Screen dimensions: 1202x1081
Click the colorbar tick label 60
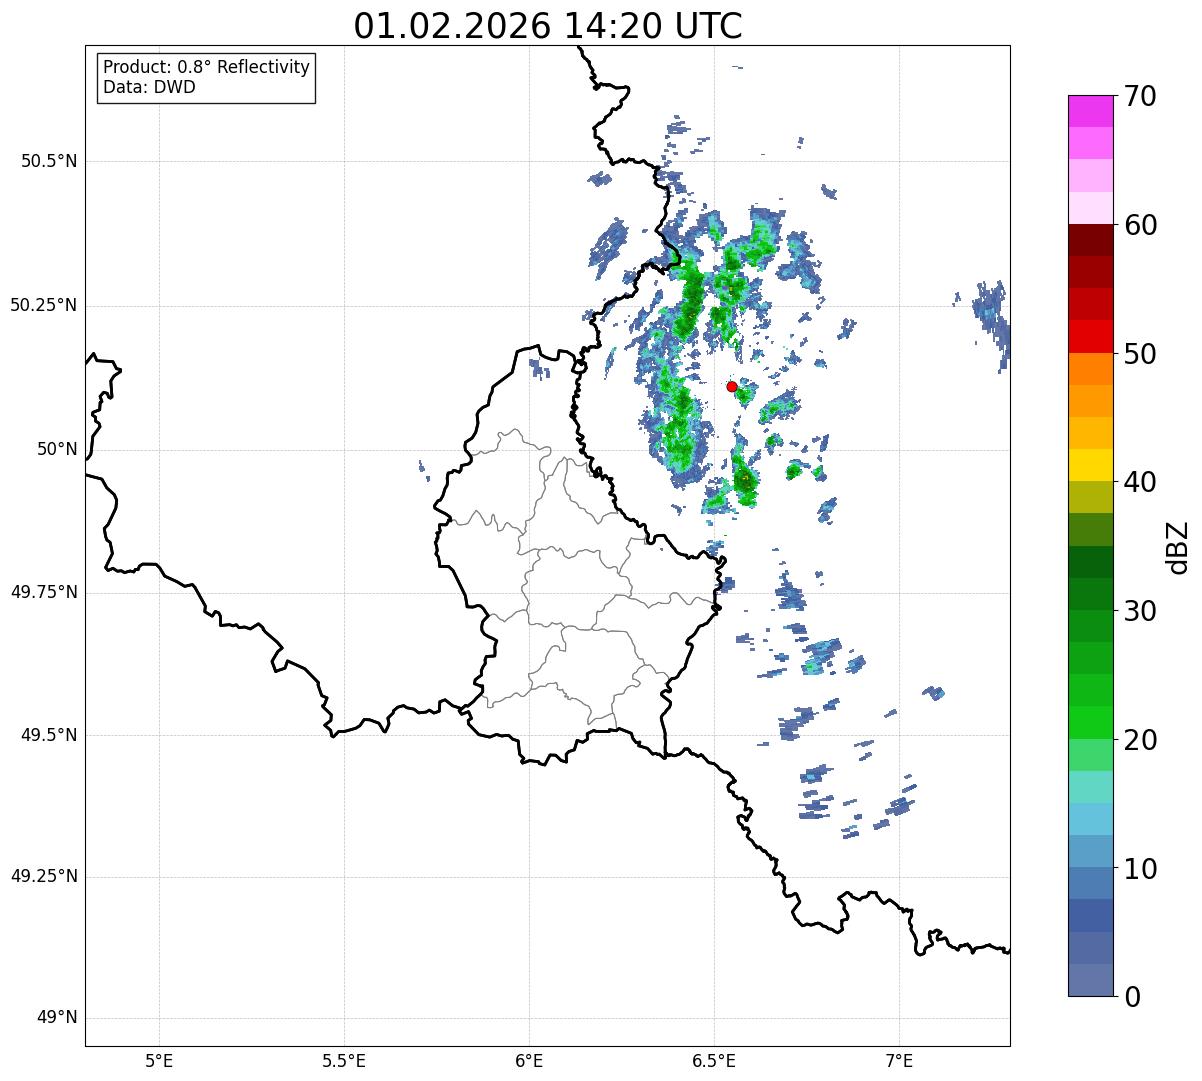1140,225
